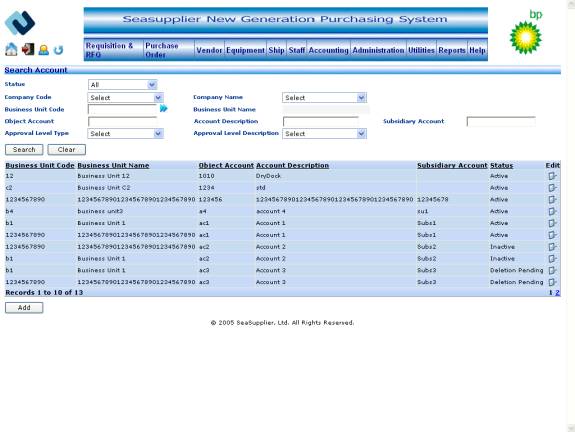
Task: Click the Clear button
Action: click(x=66, y=150)
